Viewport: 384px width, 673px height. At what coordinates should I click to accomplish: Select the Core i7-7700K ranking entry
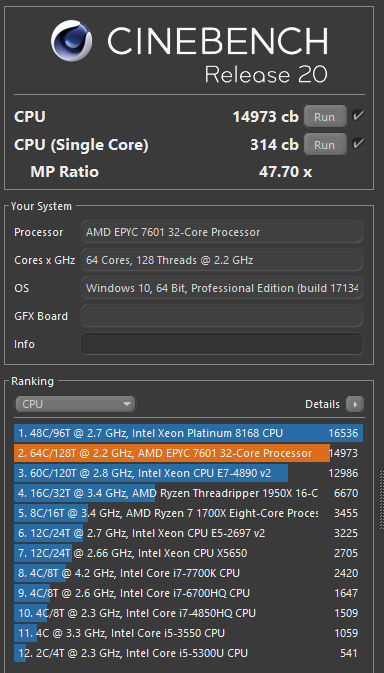[188, 573]
